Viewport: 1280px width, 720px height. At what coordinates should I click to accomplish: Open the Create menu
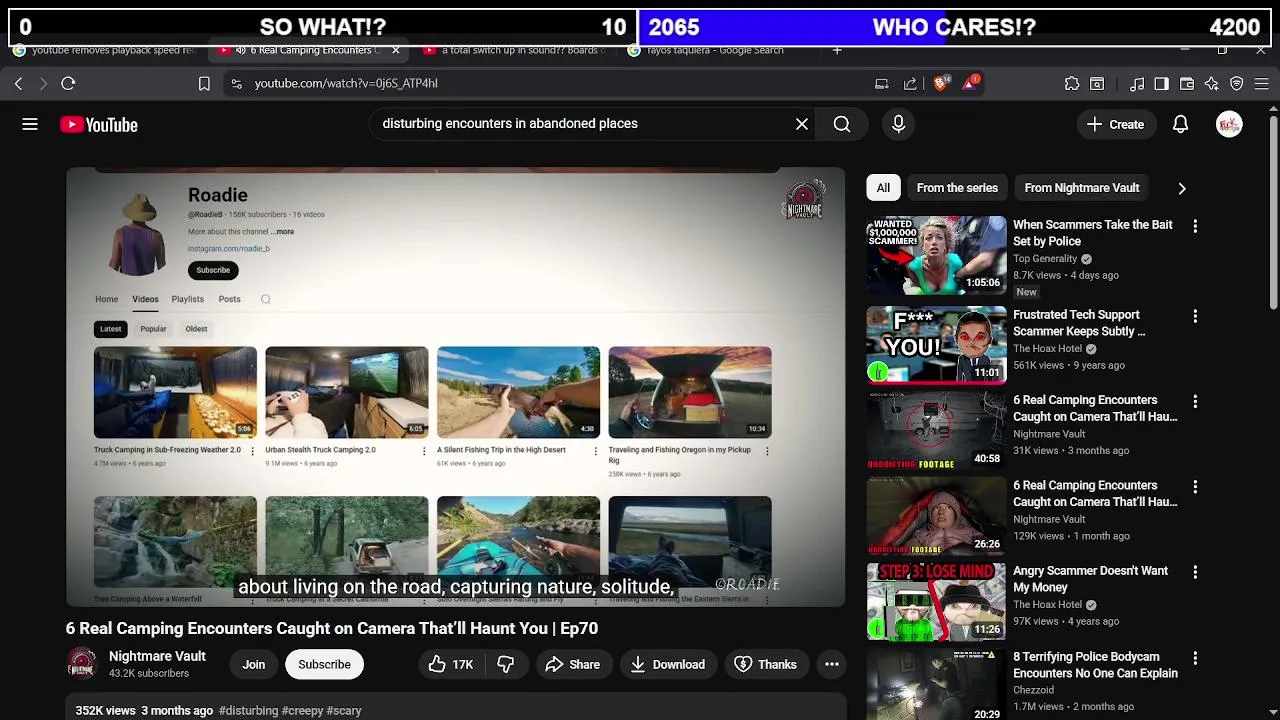tap(1116, 124)
